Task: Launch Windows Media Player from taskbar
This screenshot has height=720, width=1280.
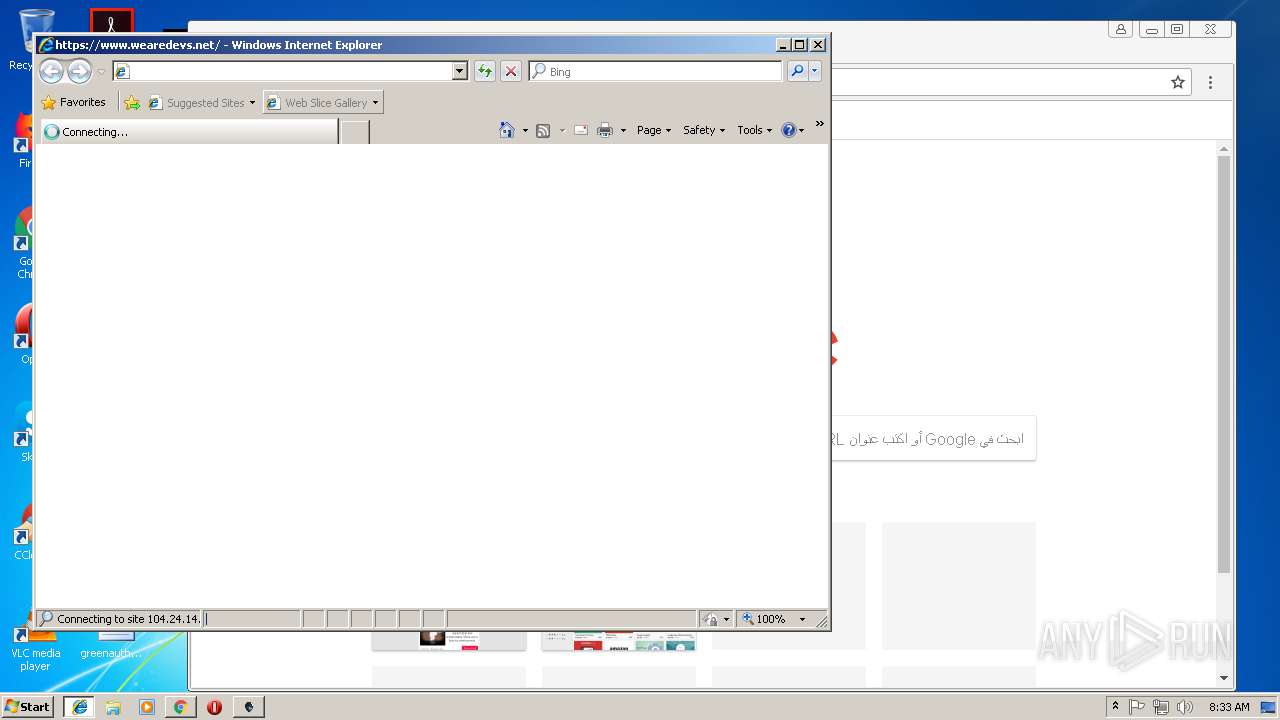Action: pyautogui.click(x=147, y=706)
